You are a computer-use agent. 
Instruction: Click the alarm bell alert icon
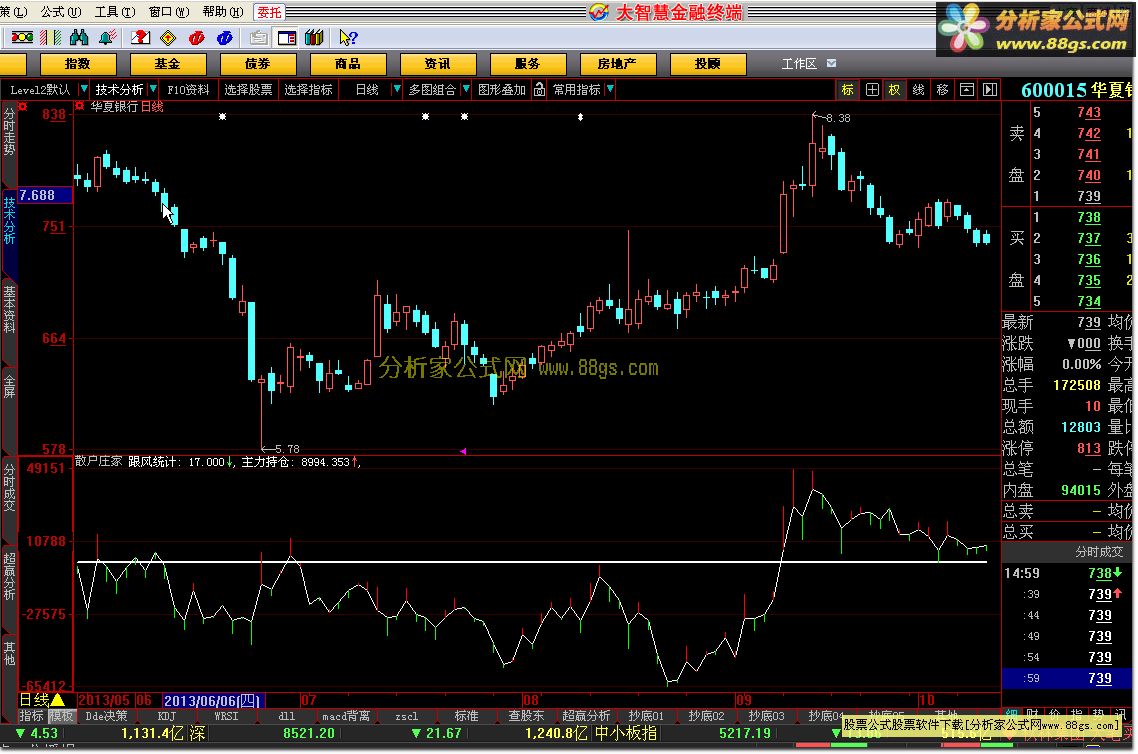(x=108, y=37)
